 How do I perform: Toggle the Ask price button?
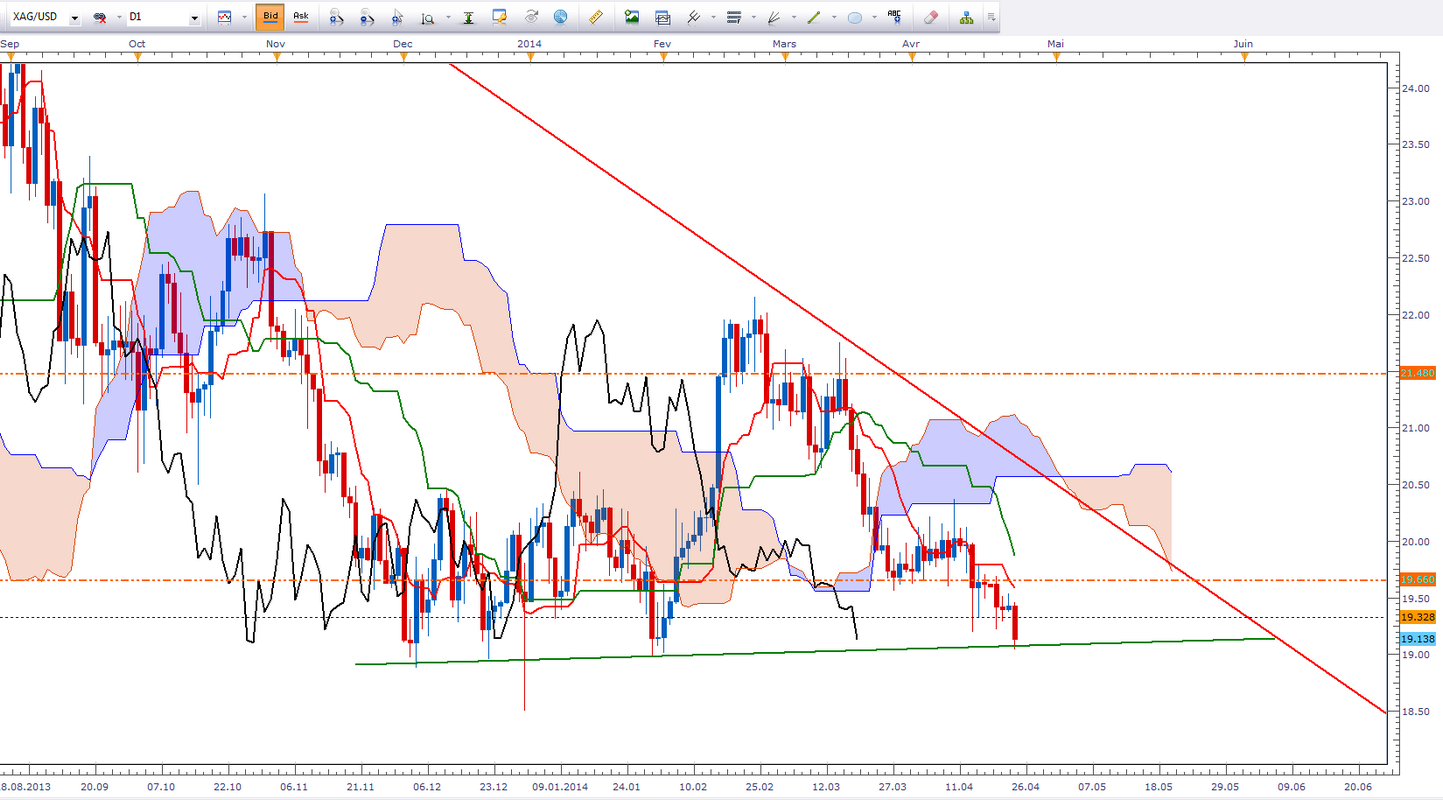300,17
